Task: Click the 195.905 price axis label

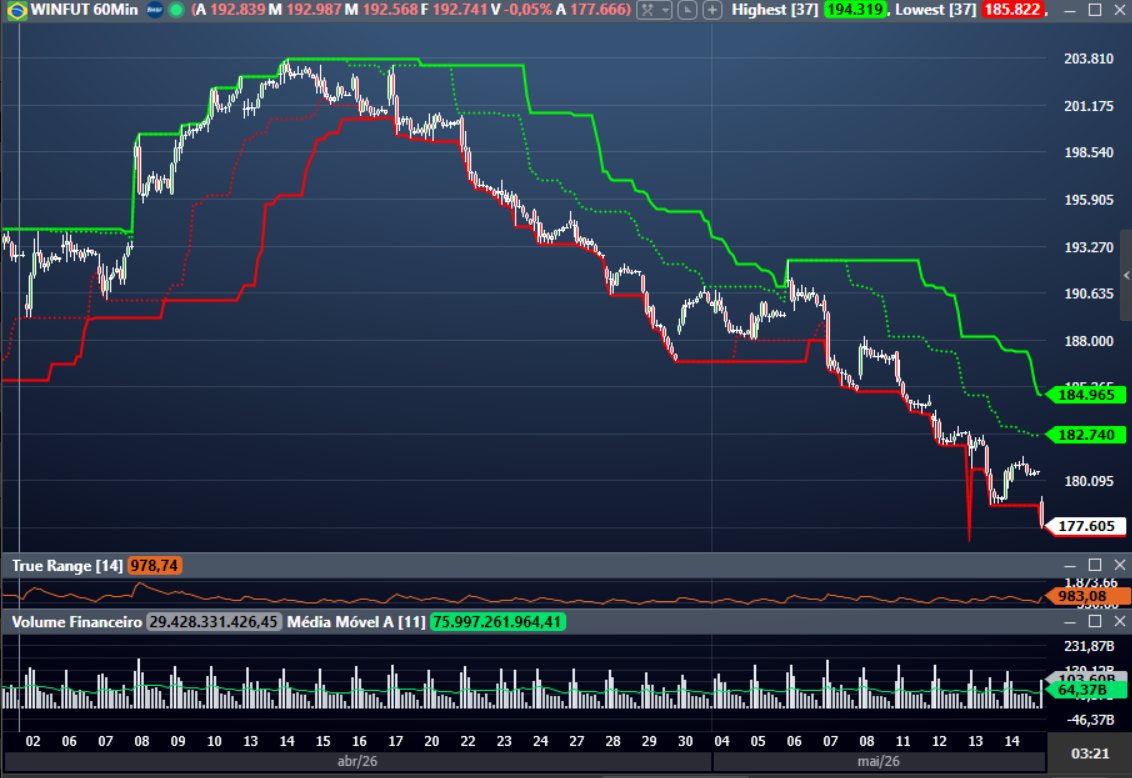Action: [x=1089, y=200]
